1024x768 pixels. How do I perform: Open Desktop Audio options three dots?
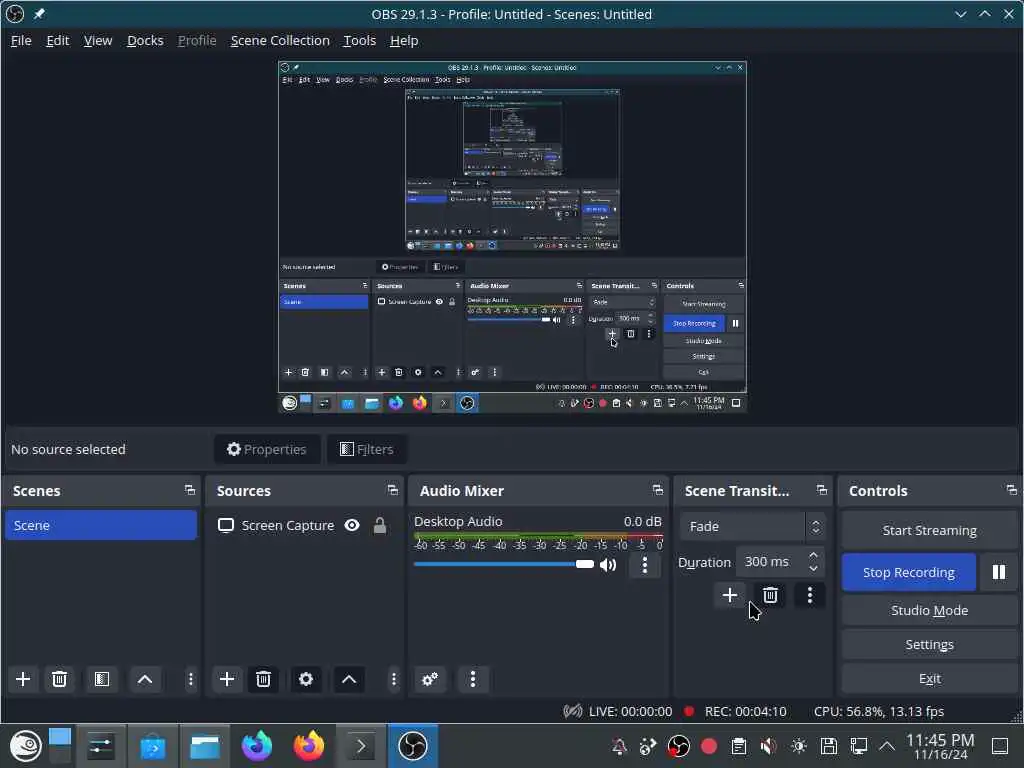(x=645, y=565)
